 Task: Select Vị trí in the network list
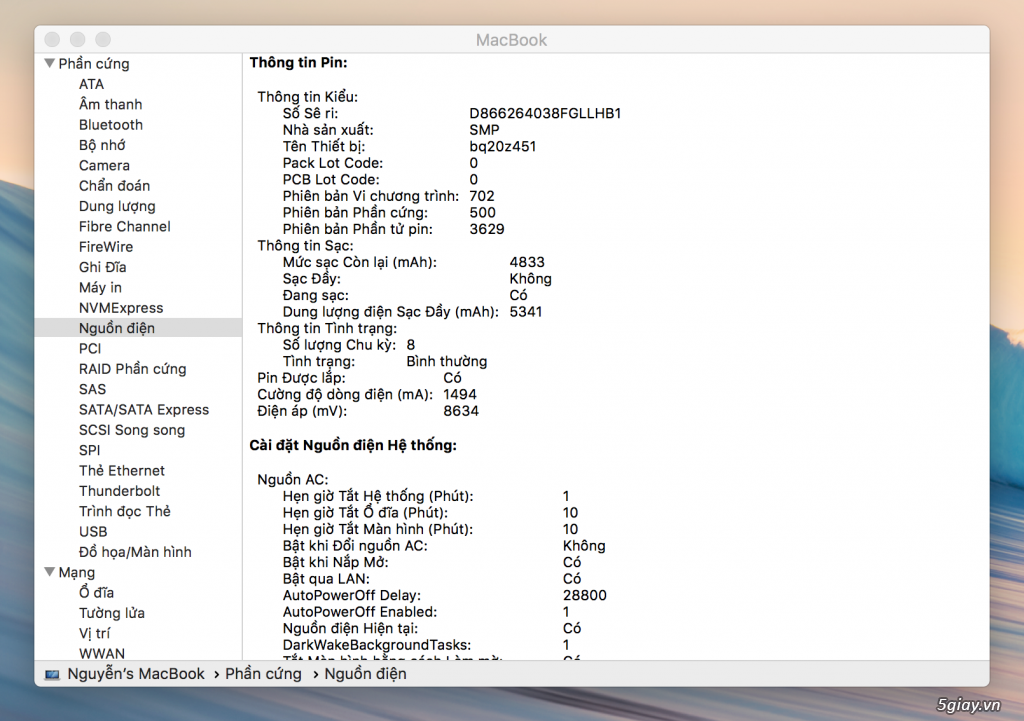(x=95, y=633)
